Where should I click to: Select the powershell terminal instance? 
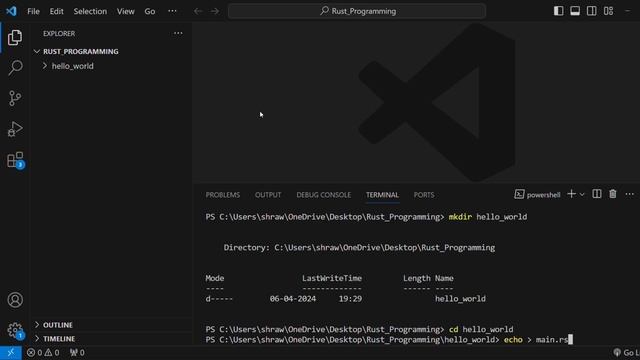537,195
